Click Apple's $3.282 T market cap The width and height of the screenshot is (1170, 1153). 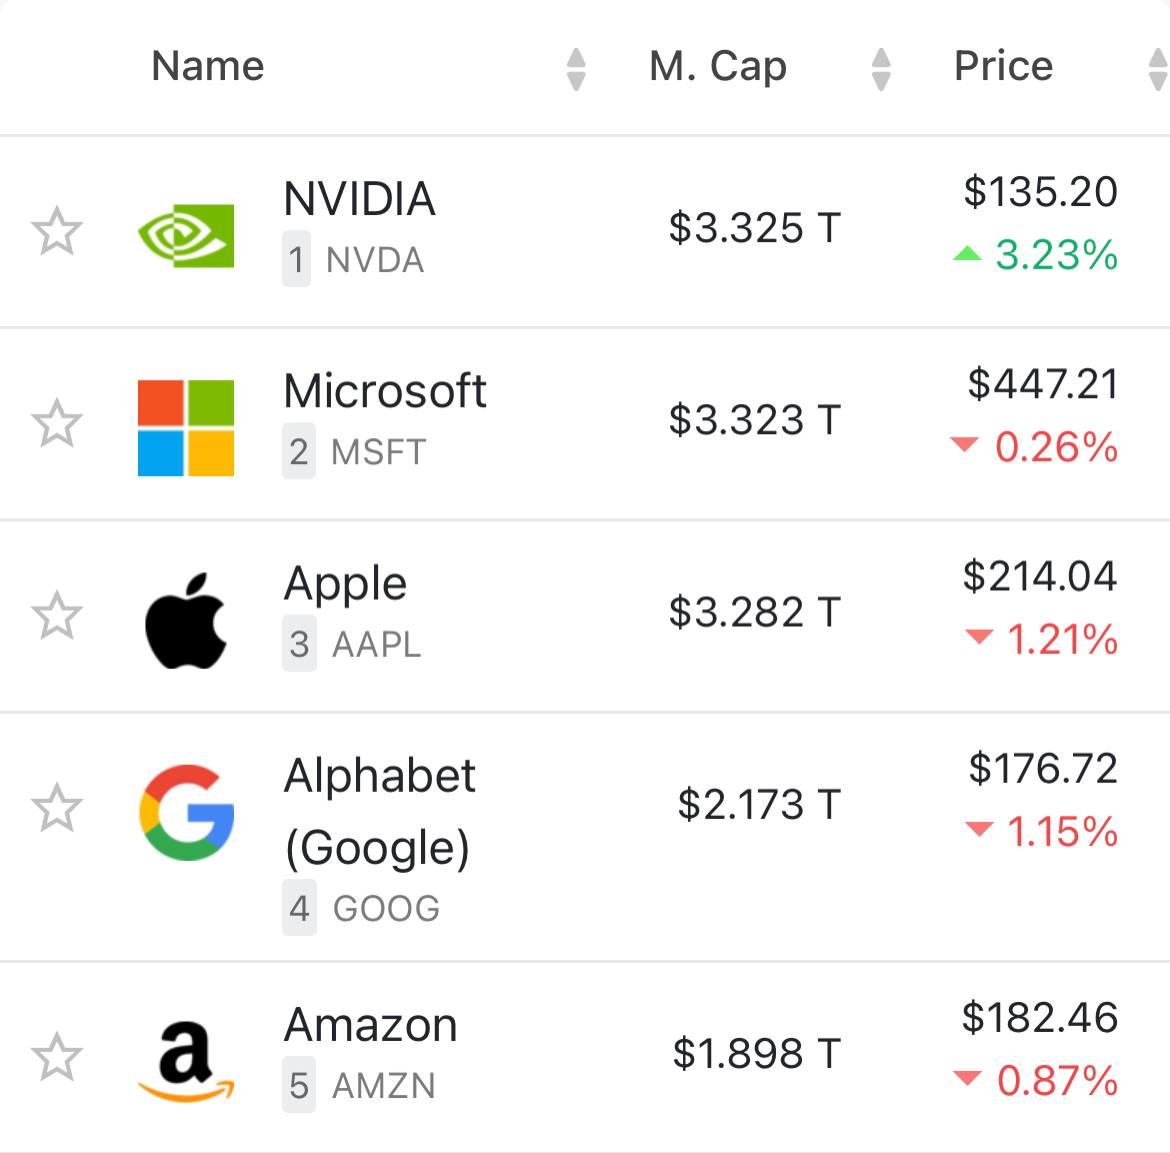(755, 612)
